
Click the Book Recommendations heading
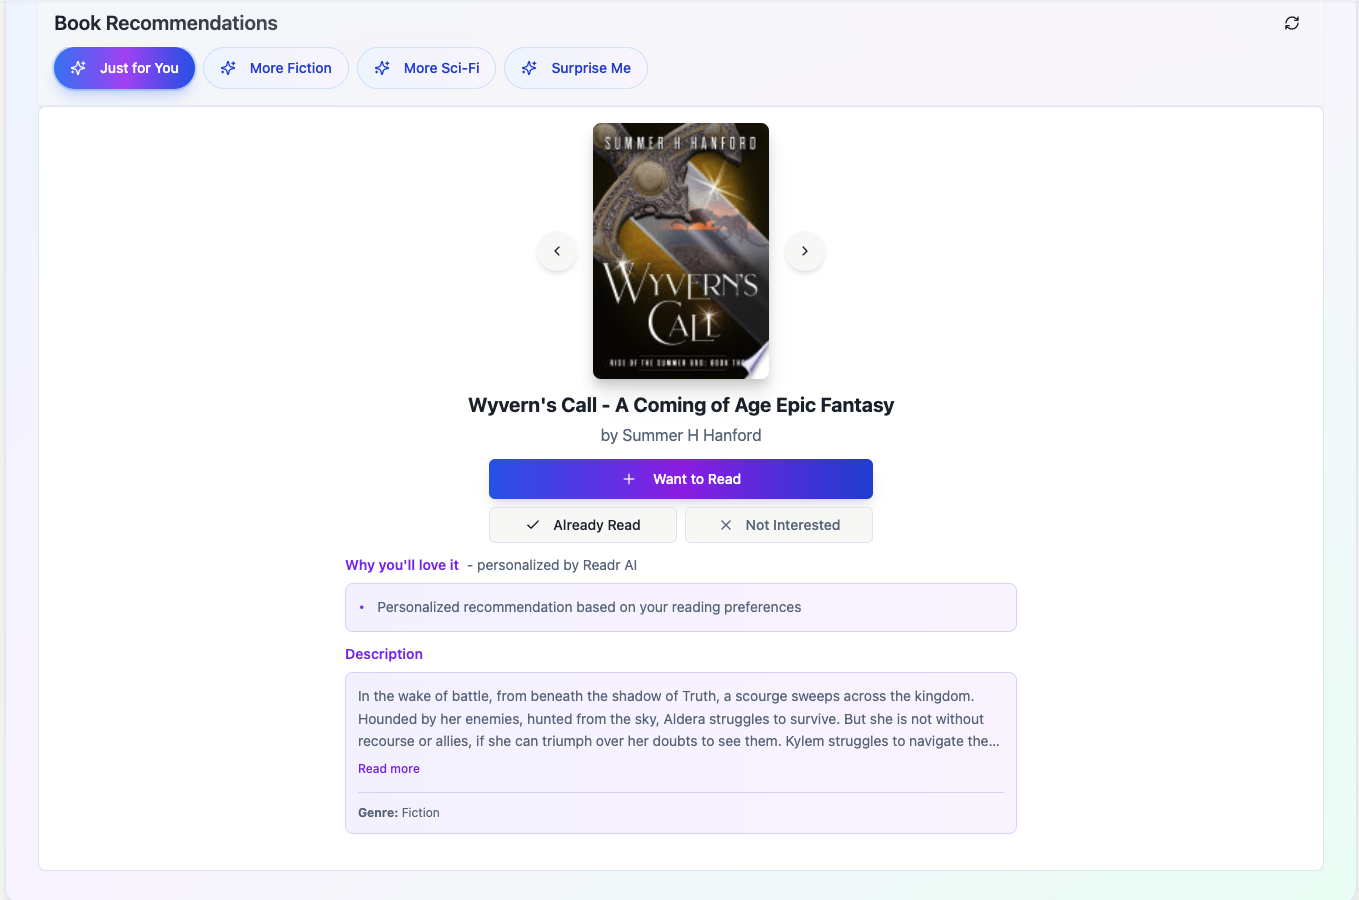[166, 23]
